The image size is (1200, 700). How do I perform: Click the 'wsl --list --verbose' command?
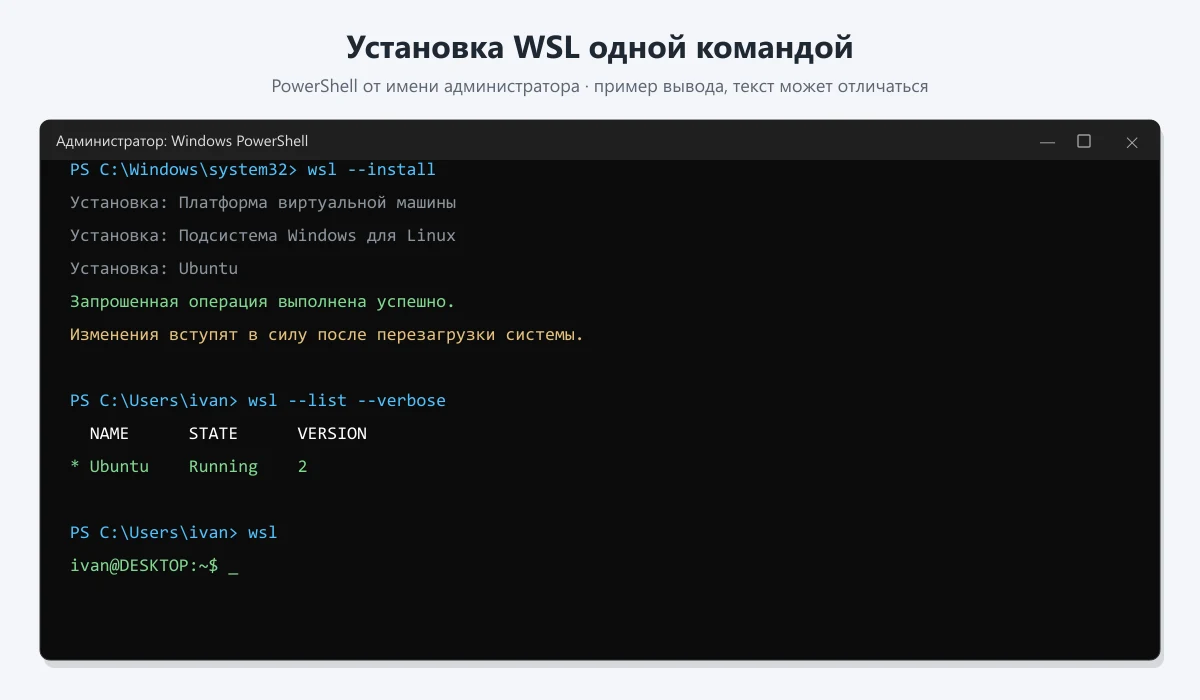[347, 401]
